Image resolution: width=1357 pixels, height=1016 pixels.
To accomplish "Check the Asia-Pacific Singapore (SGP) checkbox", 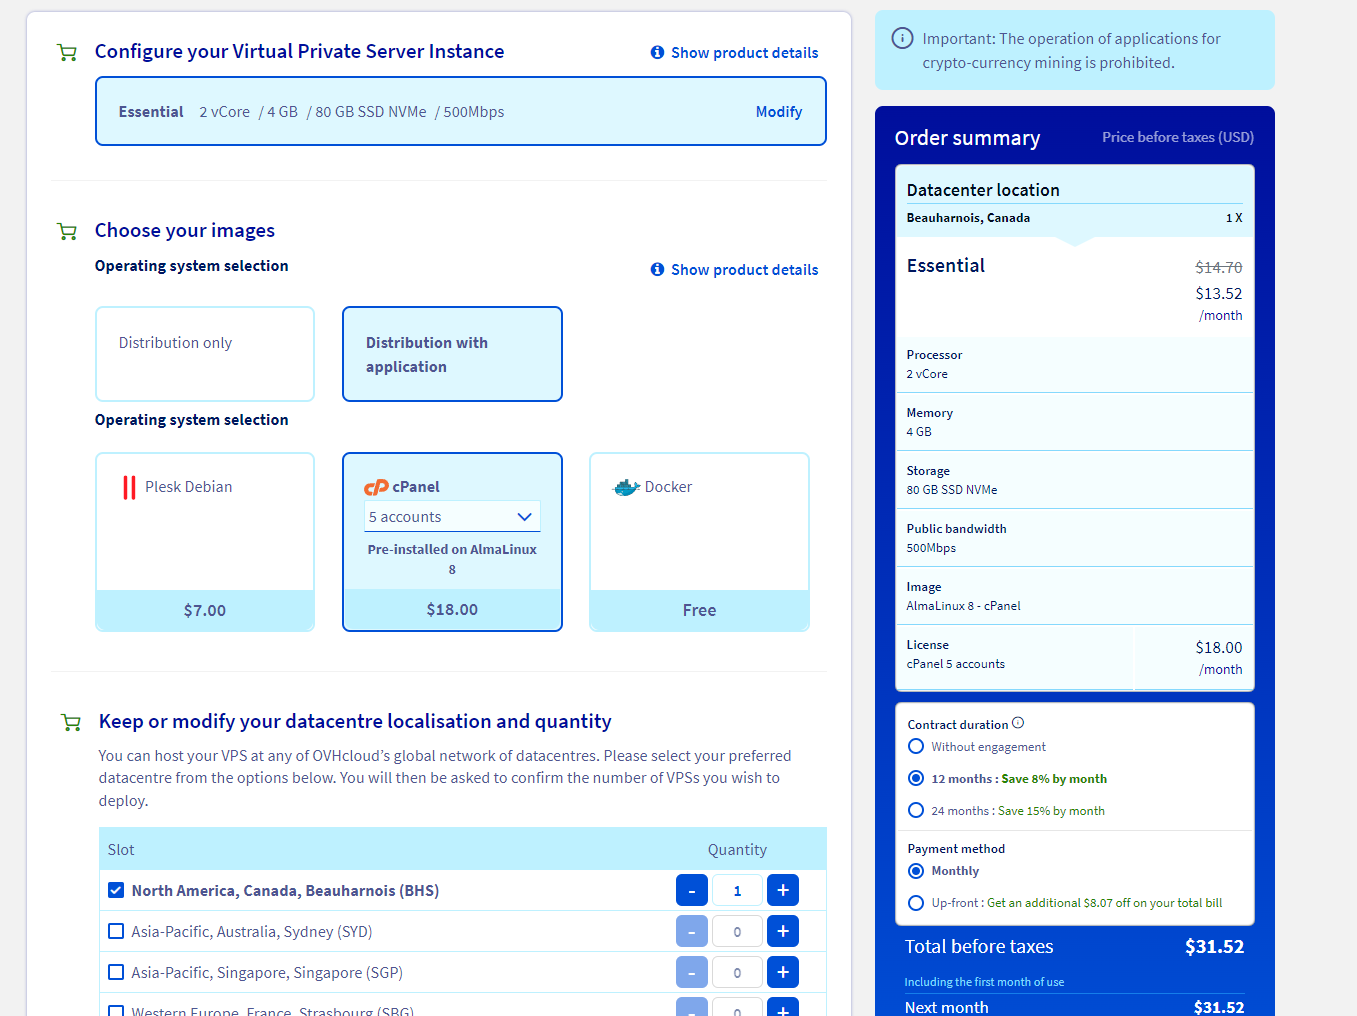I will 116,972.
